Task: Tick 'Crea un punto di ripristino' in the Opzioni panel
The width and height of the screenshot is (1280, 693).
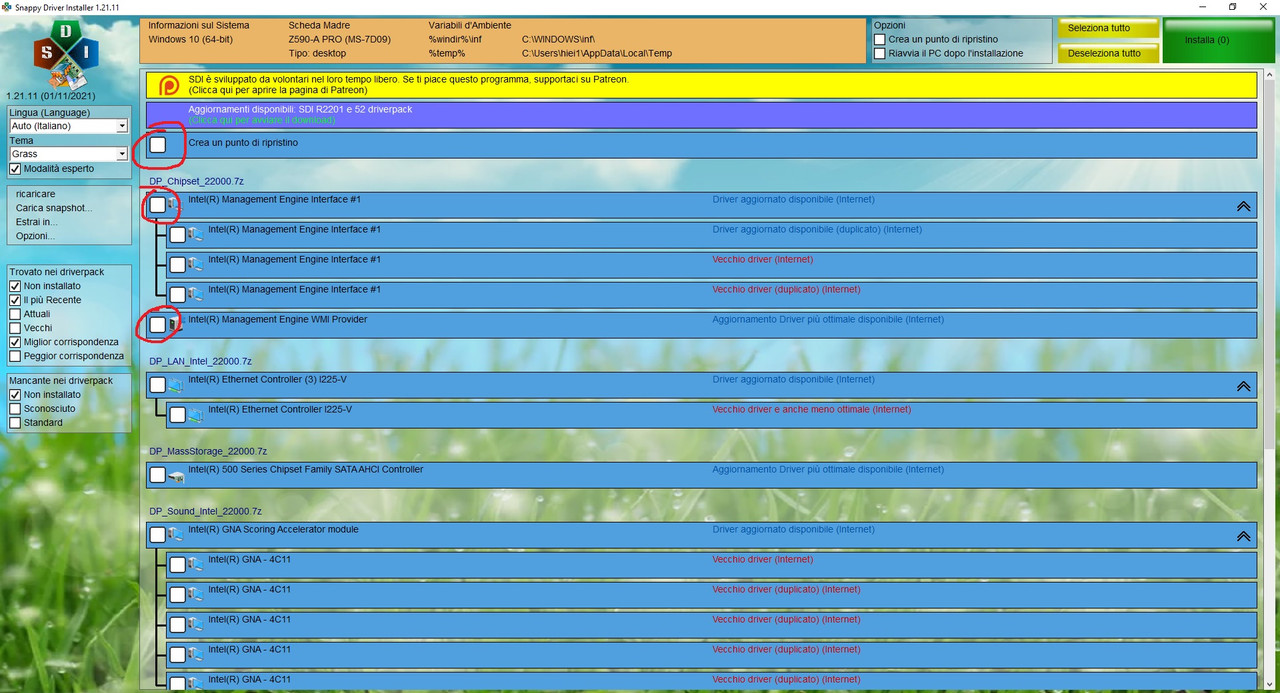Action: 879,39
